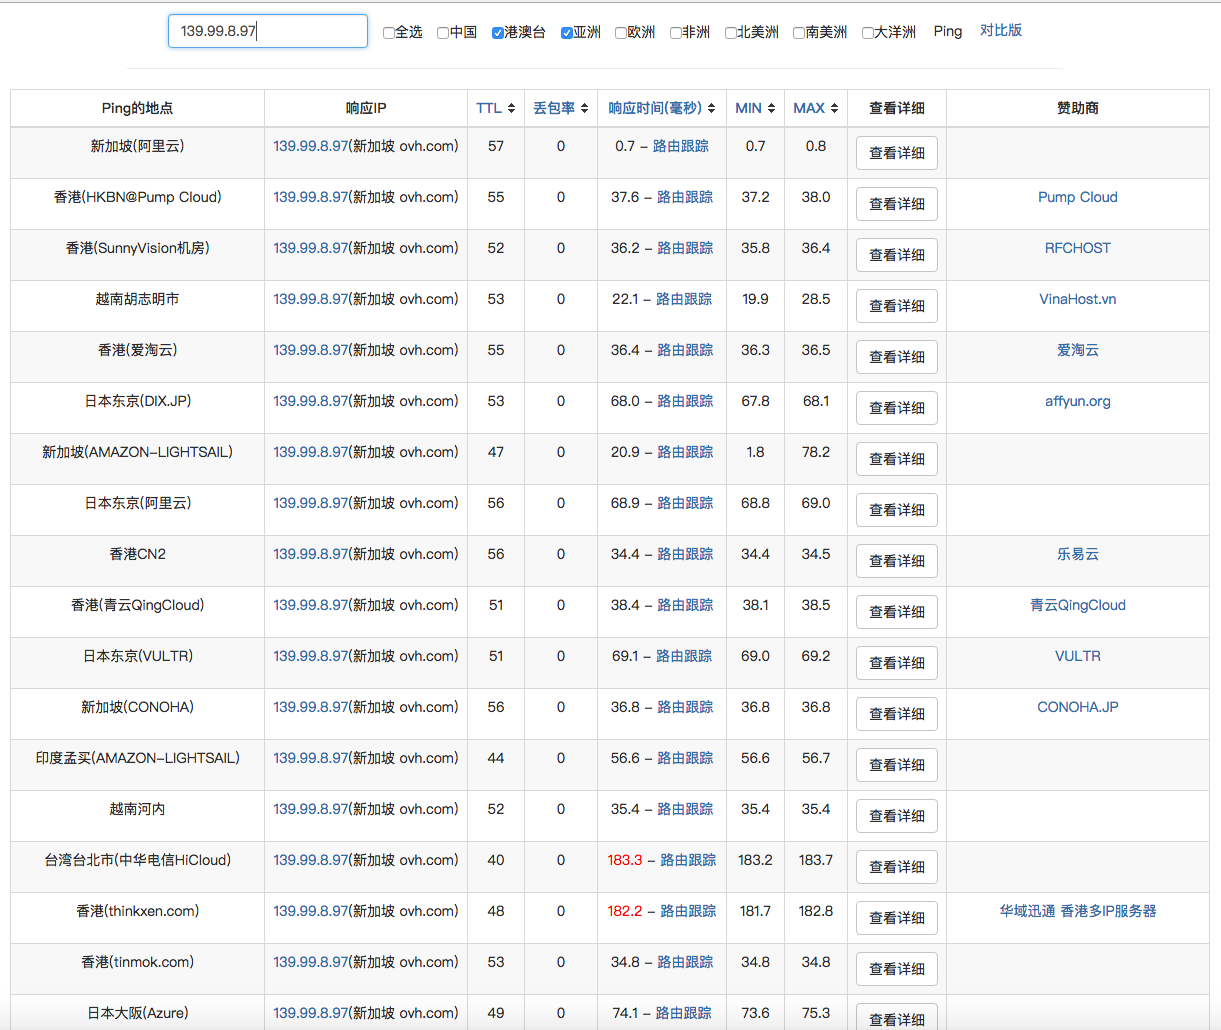Image resolution: width=1221 pixels, height=1030 pixels.
Task: Sort table by TTL column
Action: coord(495,108)
